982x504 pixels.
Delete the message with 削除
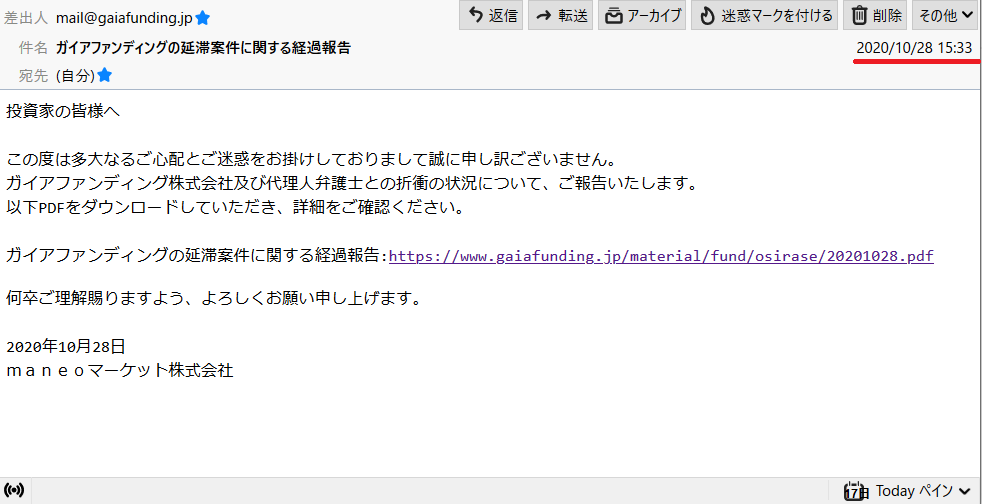click(875, 16)
